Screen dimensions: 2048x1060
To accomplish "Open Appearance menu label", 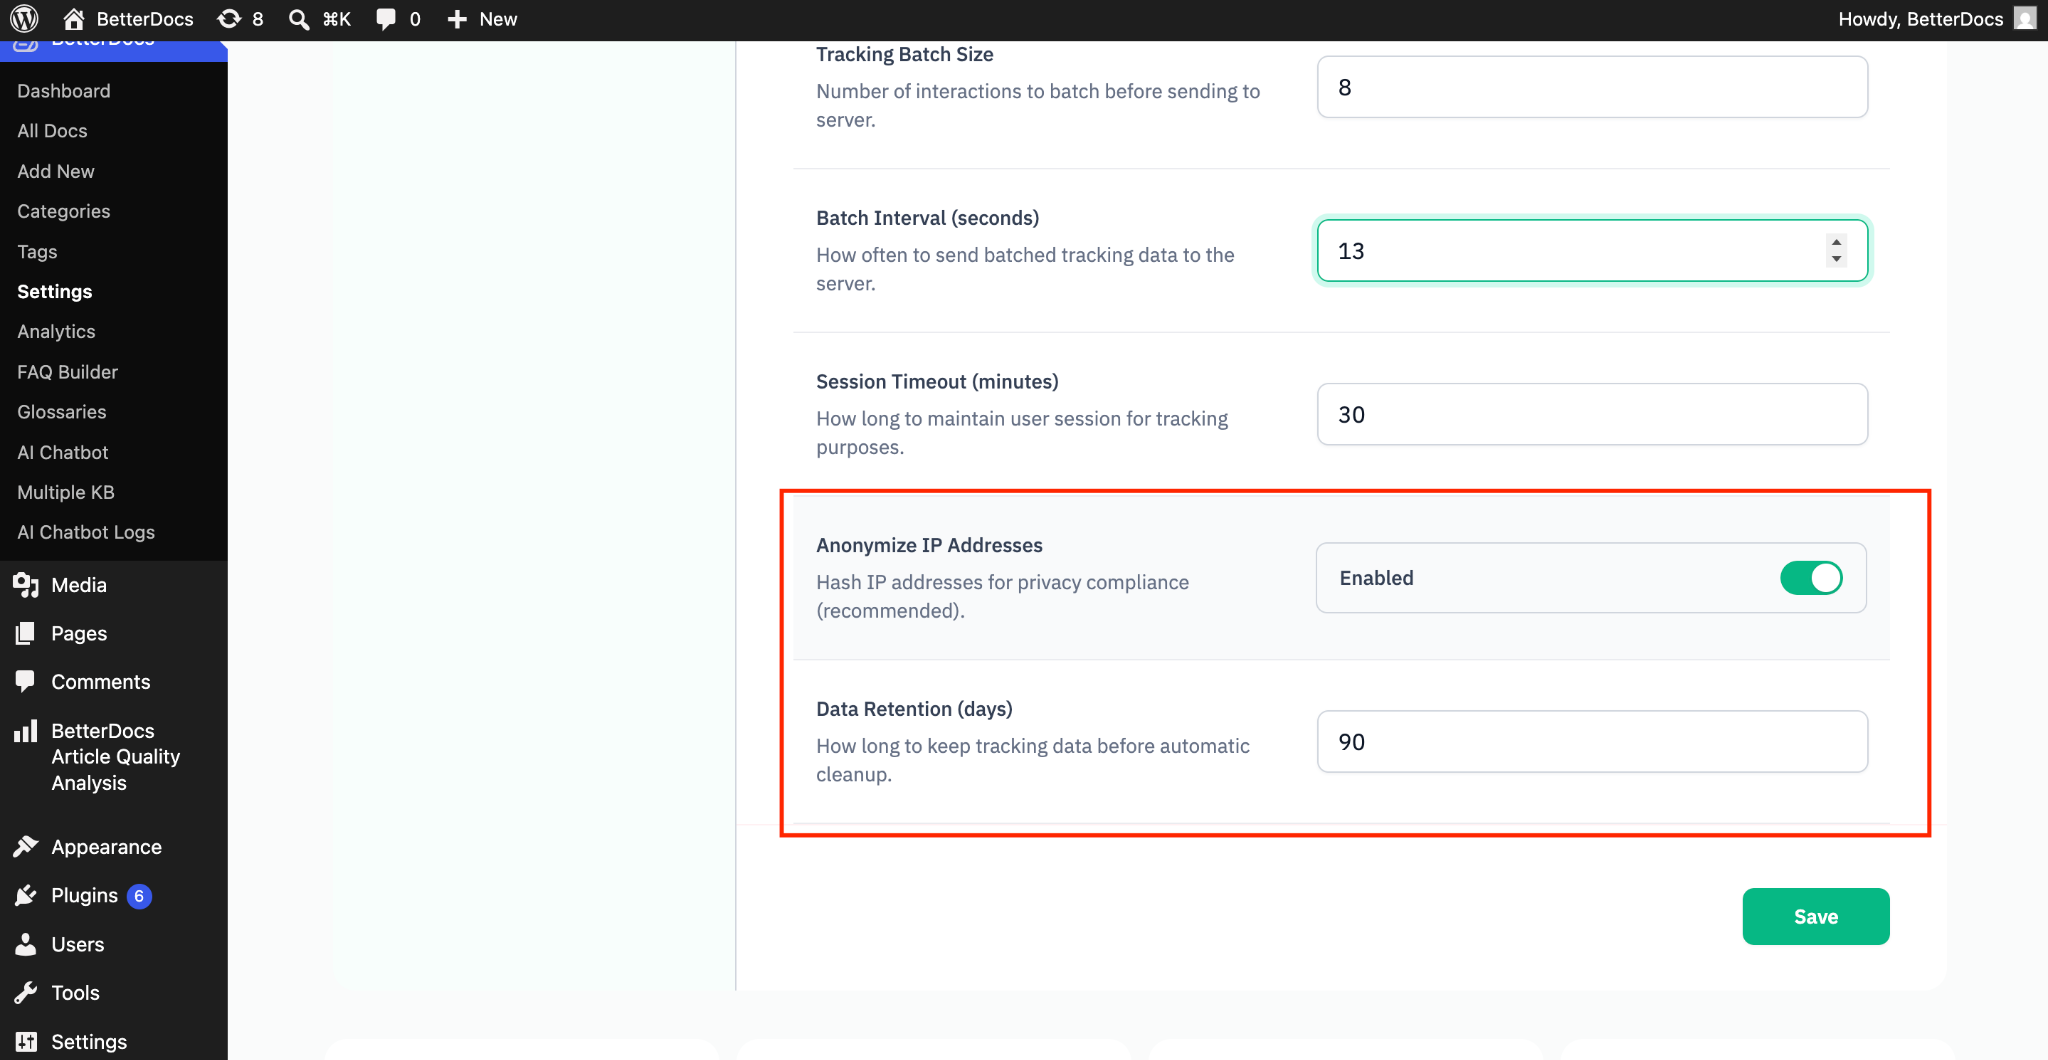I will point(107,847).
